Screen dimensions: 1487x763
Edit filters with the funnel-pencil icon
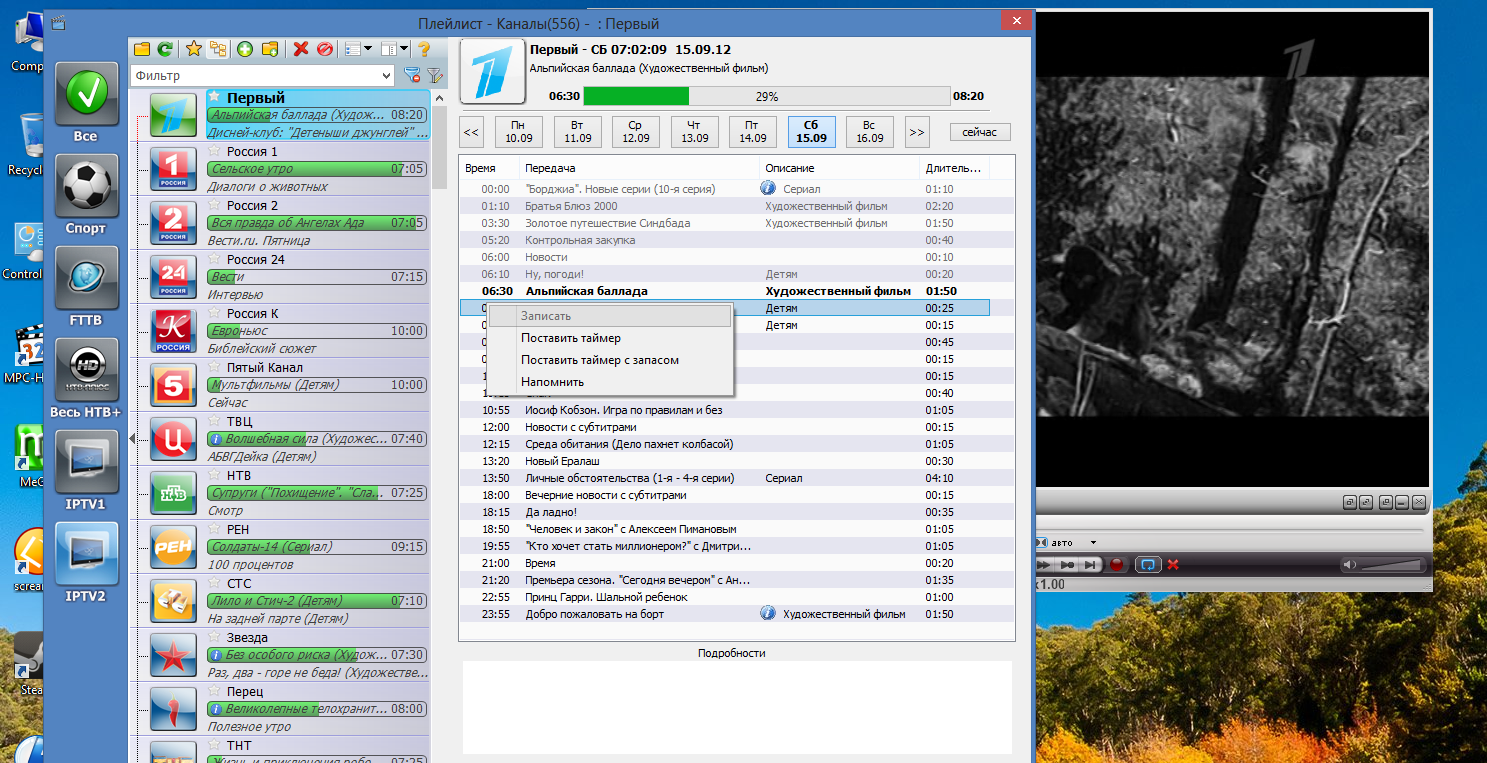point(435,75)
